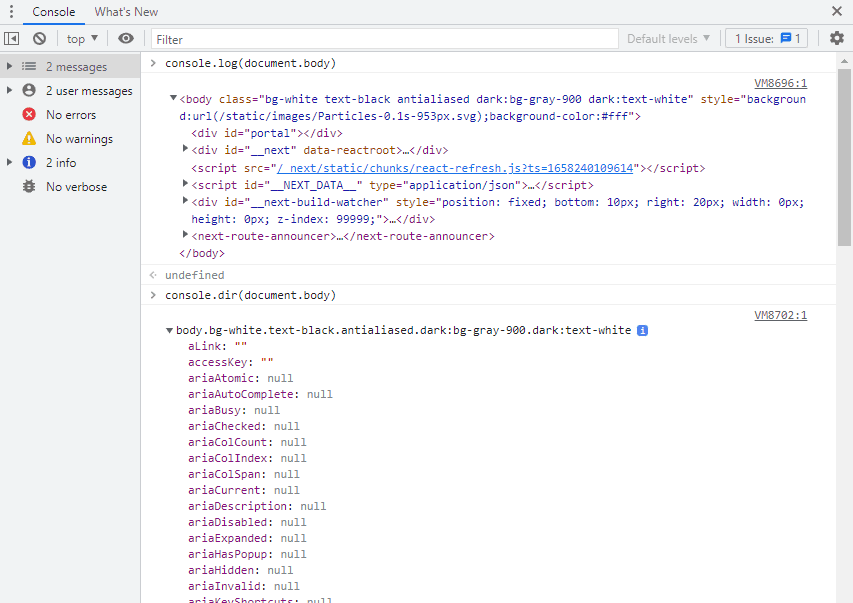Click the undefined return value
The height and width of the screenshot is (603, 853).
click(x=195, y=275)
